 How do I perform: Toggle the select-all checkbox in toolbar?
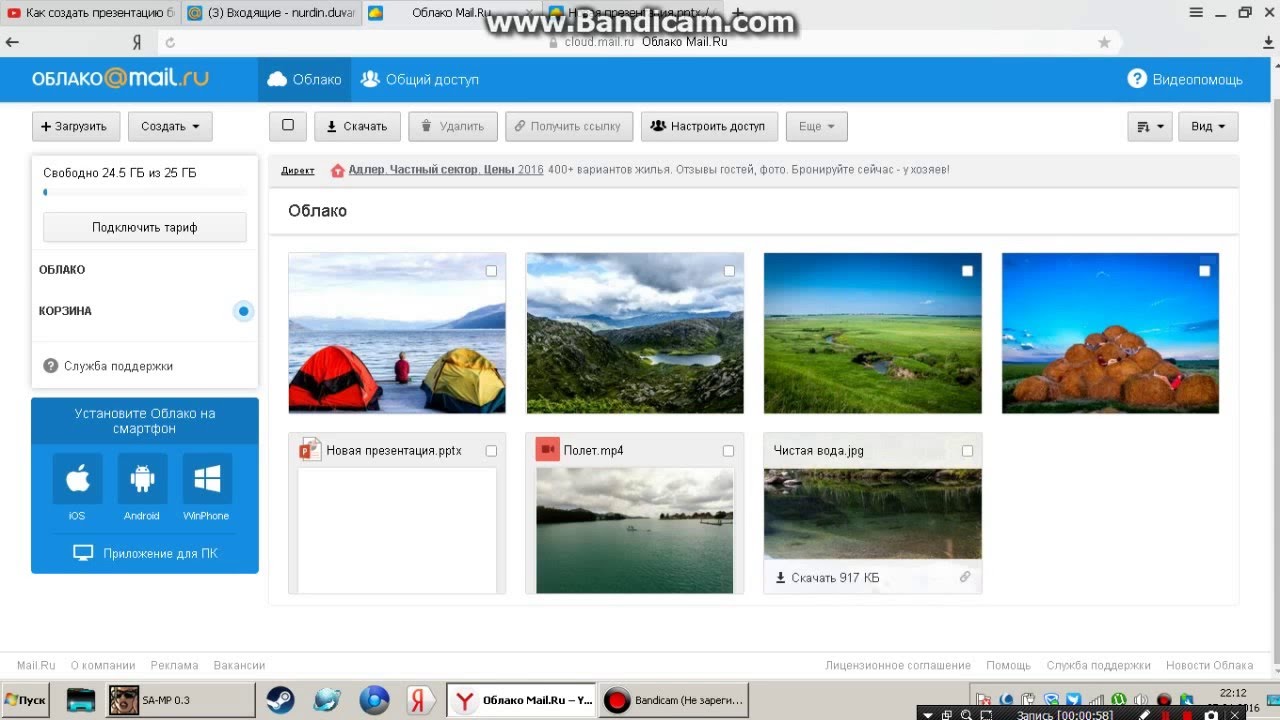click(x=288, y=126)
